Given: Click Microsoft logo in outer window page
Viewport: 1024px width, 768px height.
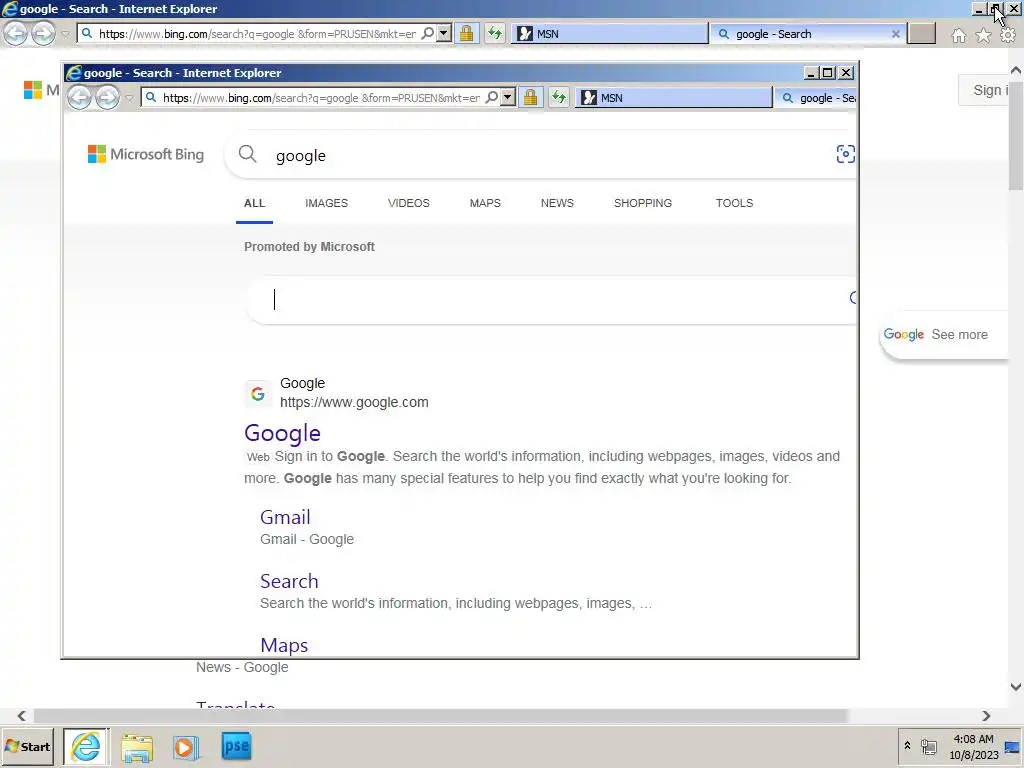Looking at the screenshot, I should click(33, 90).
